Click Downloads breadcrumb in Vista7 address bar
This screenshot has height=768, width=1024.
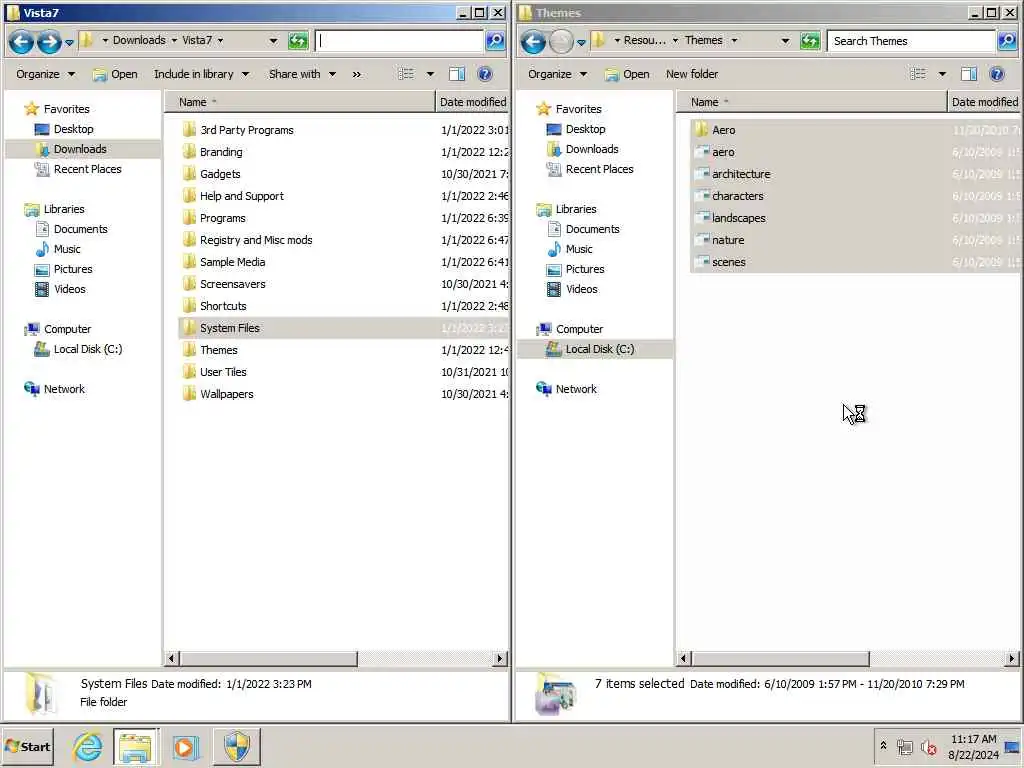pyautogui.click(x=139, y=40)
